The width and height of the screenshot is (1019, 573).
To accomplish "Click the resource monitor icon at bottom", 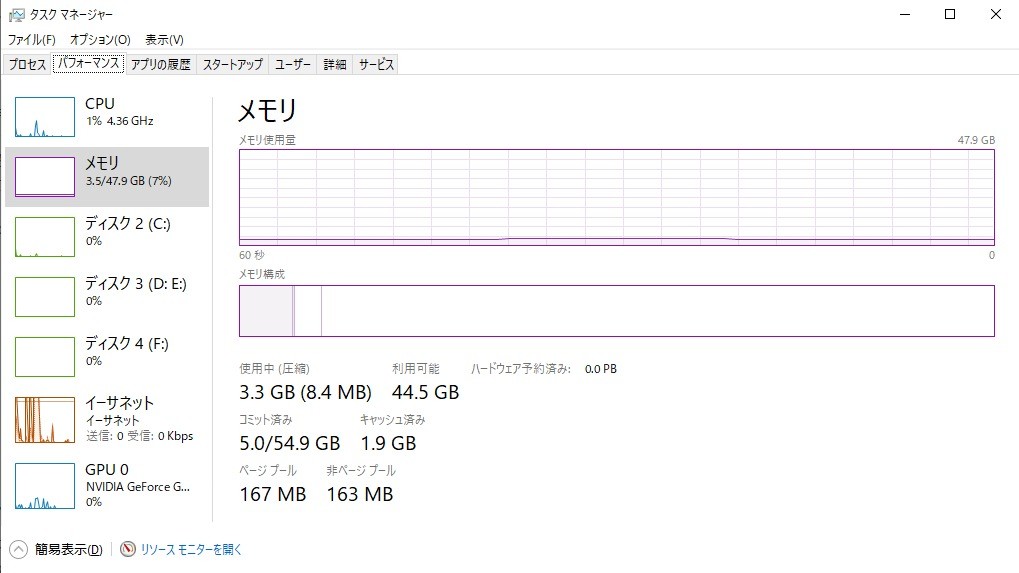I will click(127, 549).
